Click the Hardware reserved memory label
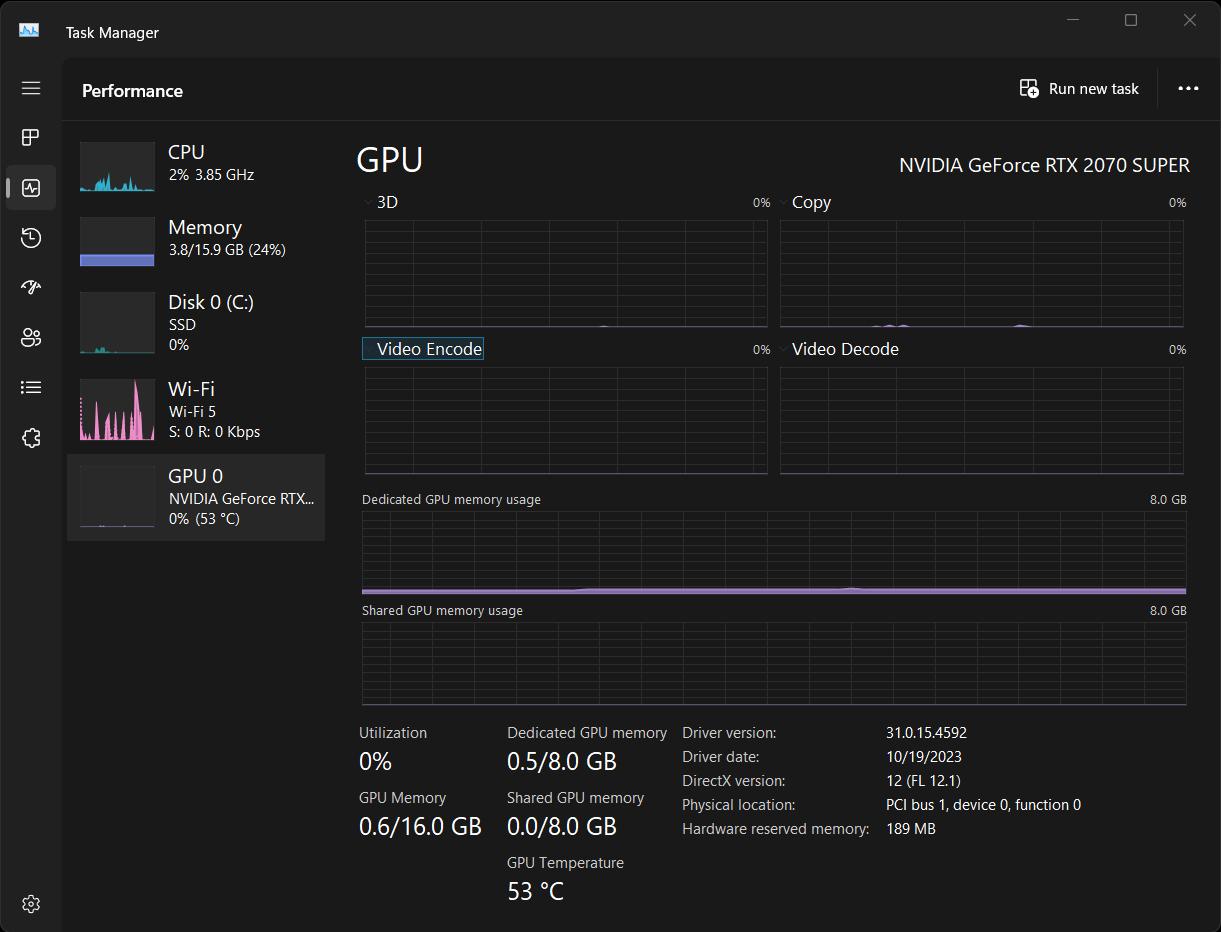This screenshot has height=932, width=1221. [x=775, y=829]
